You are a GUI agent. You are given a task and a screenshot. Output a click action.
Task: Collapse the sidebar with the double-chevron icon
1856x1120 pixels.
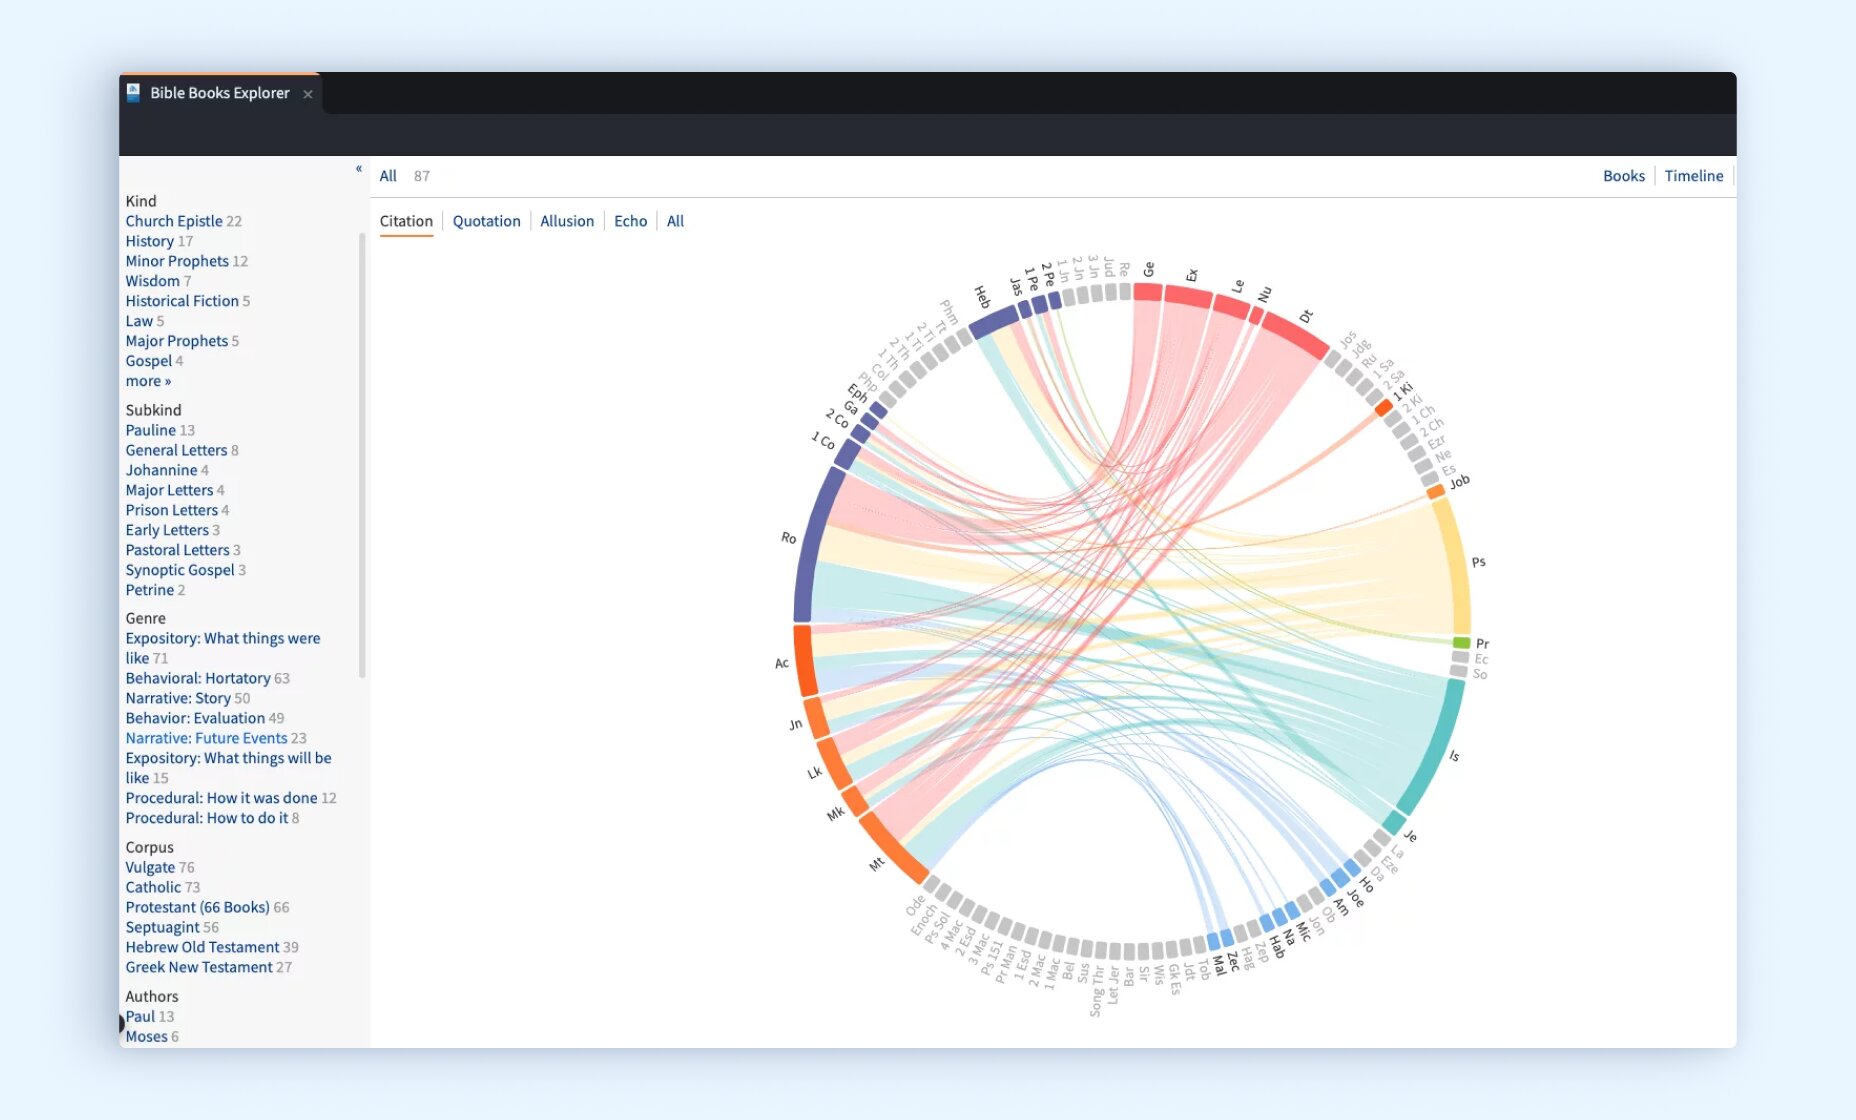(358, 169)
